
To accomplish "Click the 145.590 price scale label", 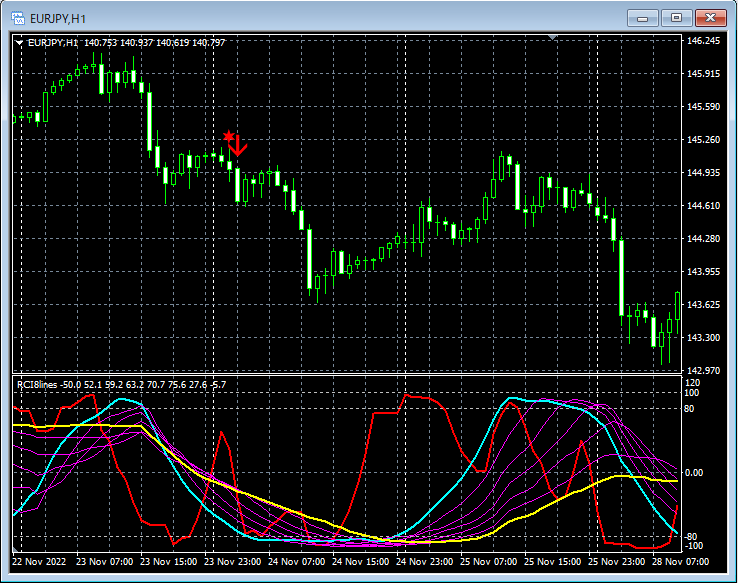I will click(703, 107).
